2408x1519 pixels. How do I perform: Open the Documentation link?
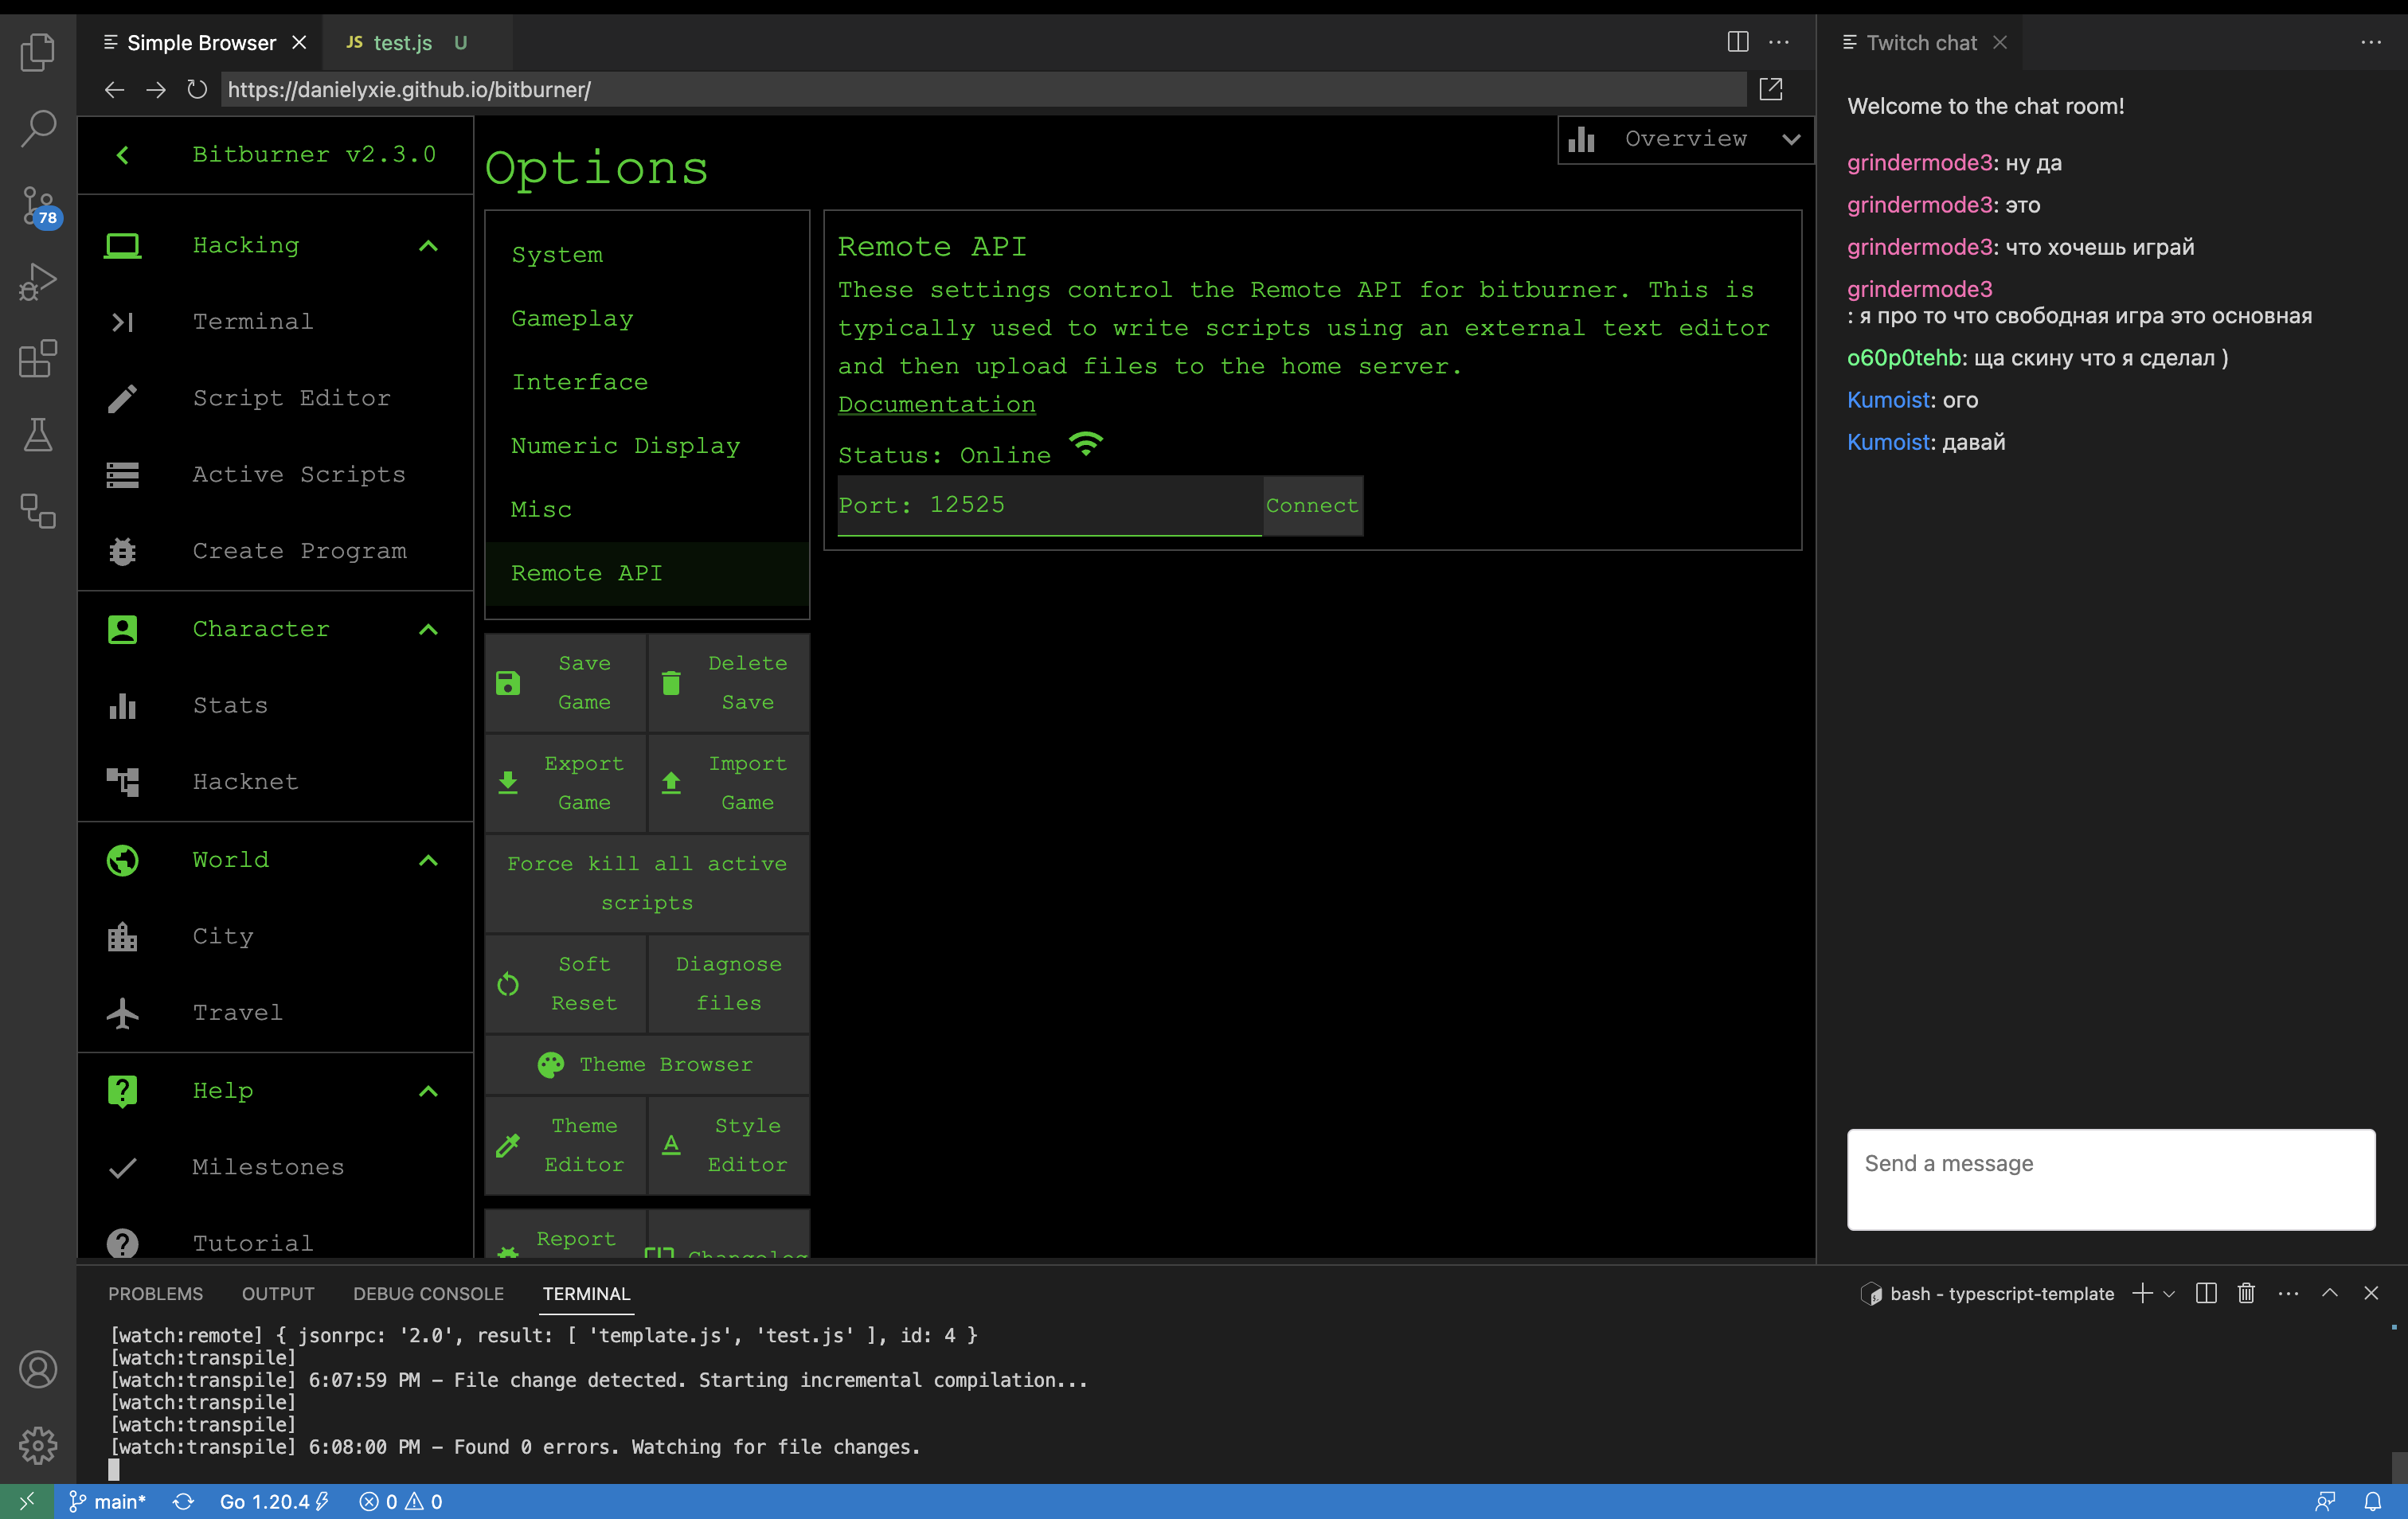(936, 405)
